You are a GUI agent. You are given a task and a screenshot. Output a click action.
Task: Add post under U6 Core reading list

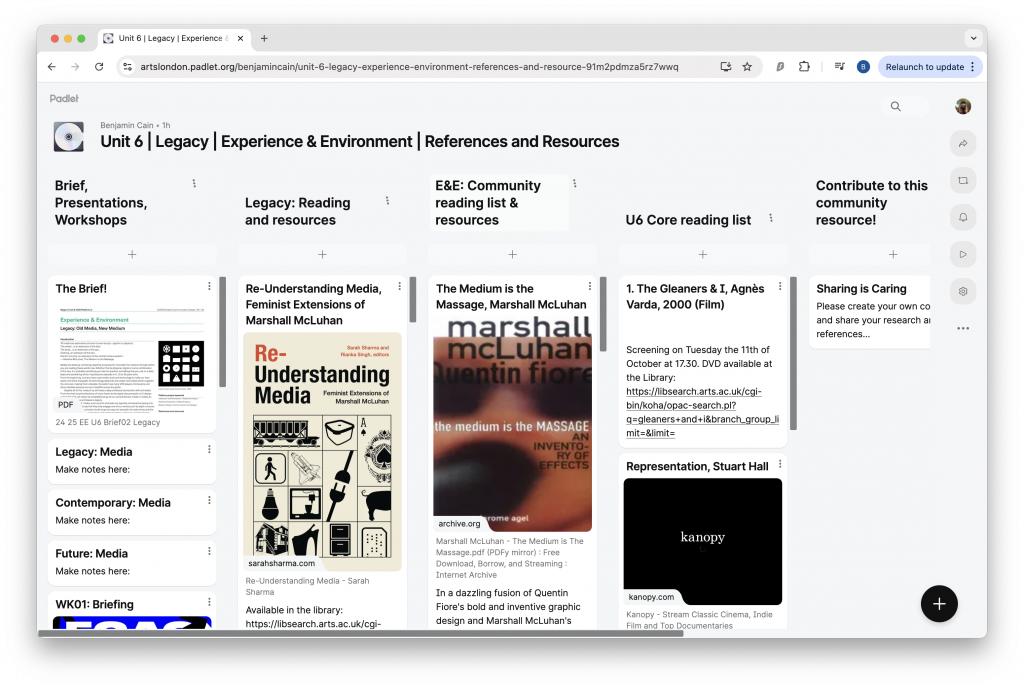click(703, 254)
